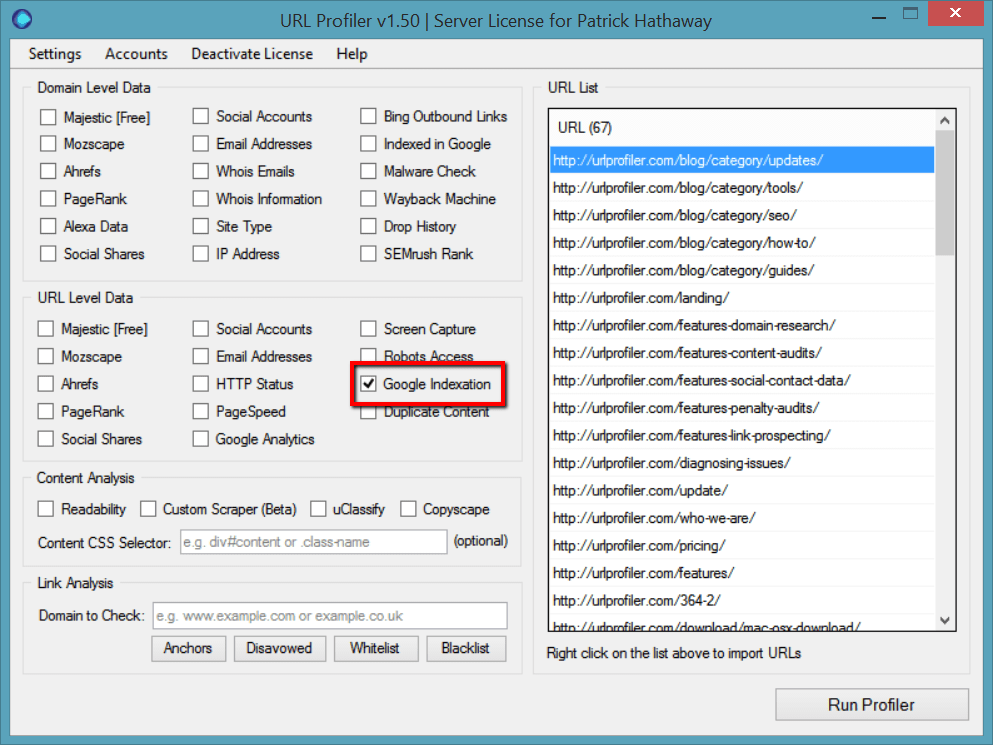Click the URL Profiler app icon in title bar

[22, 20]
